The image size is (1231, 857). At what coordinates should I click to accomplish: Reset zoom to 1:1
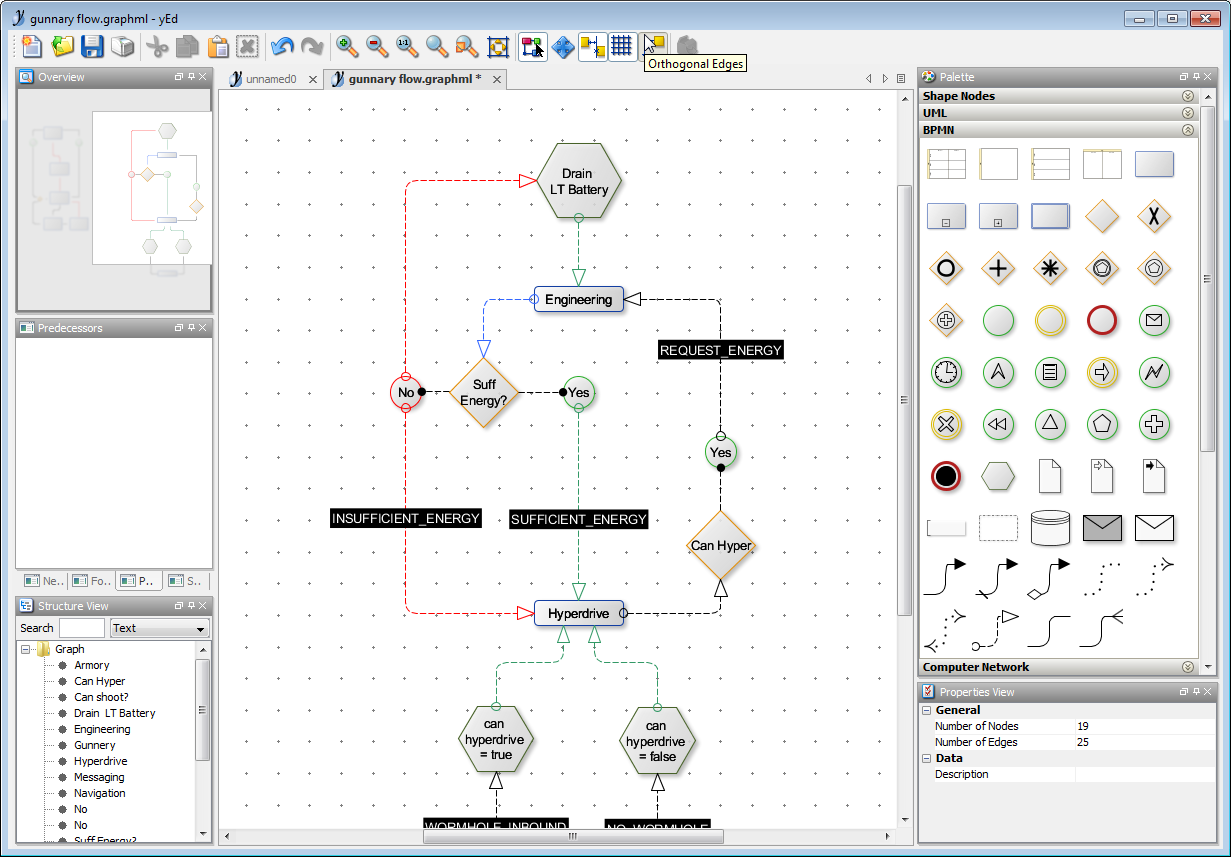click(406, 46)
